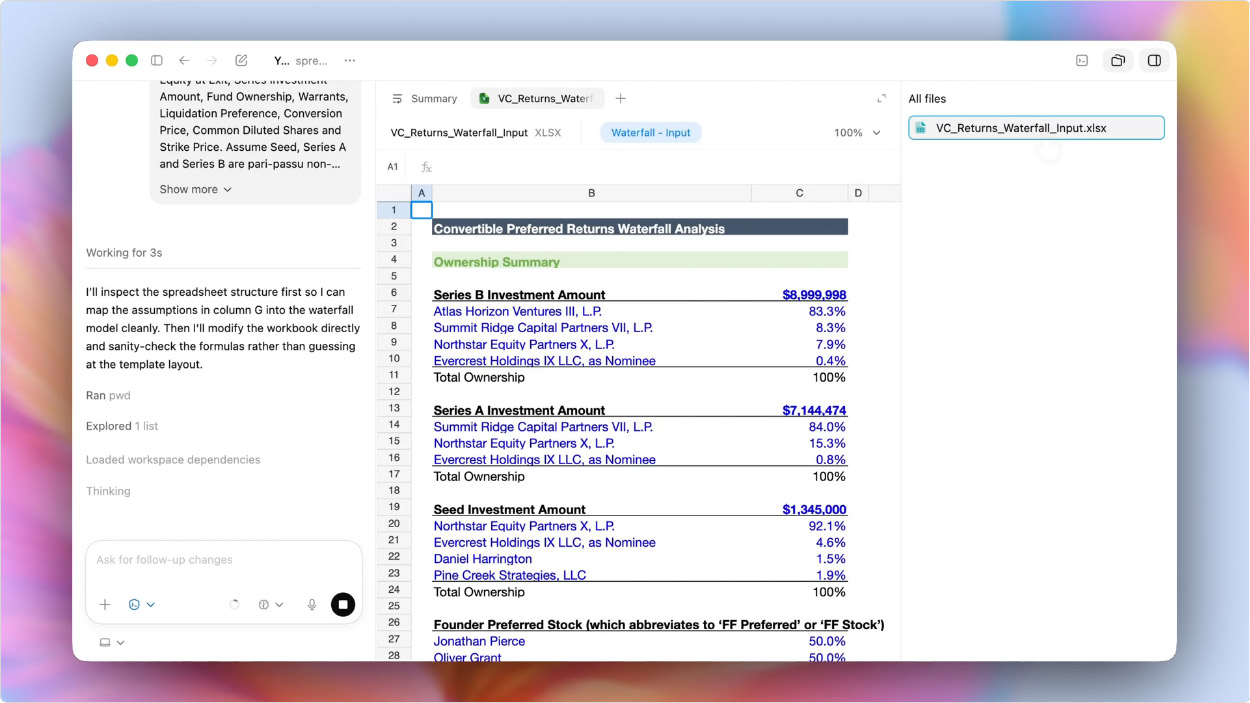Add a new tab with plus icon
1250x703 pixels.
pos(621,99)
